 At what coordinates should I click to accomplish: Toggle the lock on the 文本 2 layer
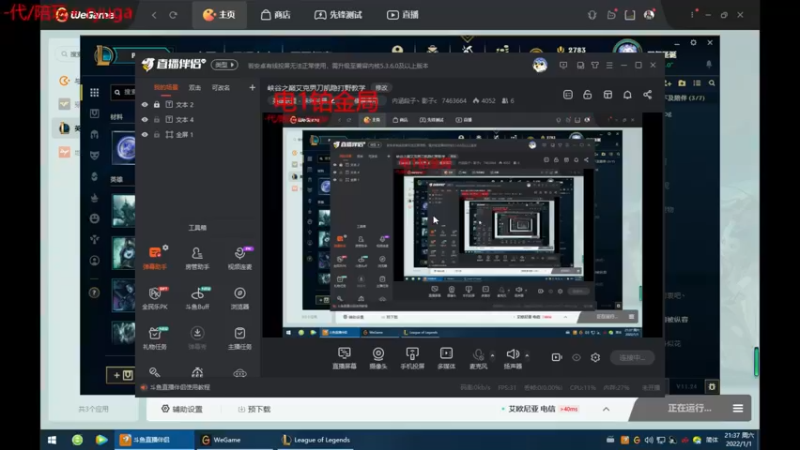[x=157, y=105]
